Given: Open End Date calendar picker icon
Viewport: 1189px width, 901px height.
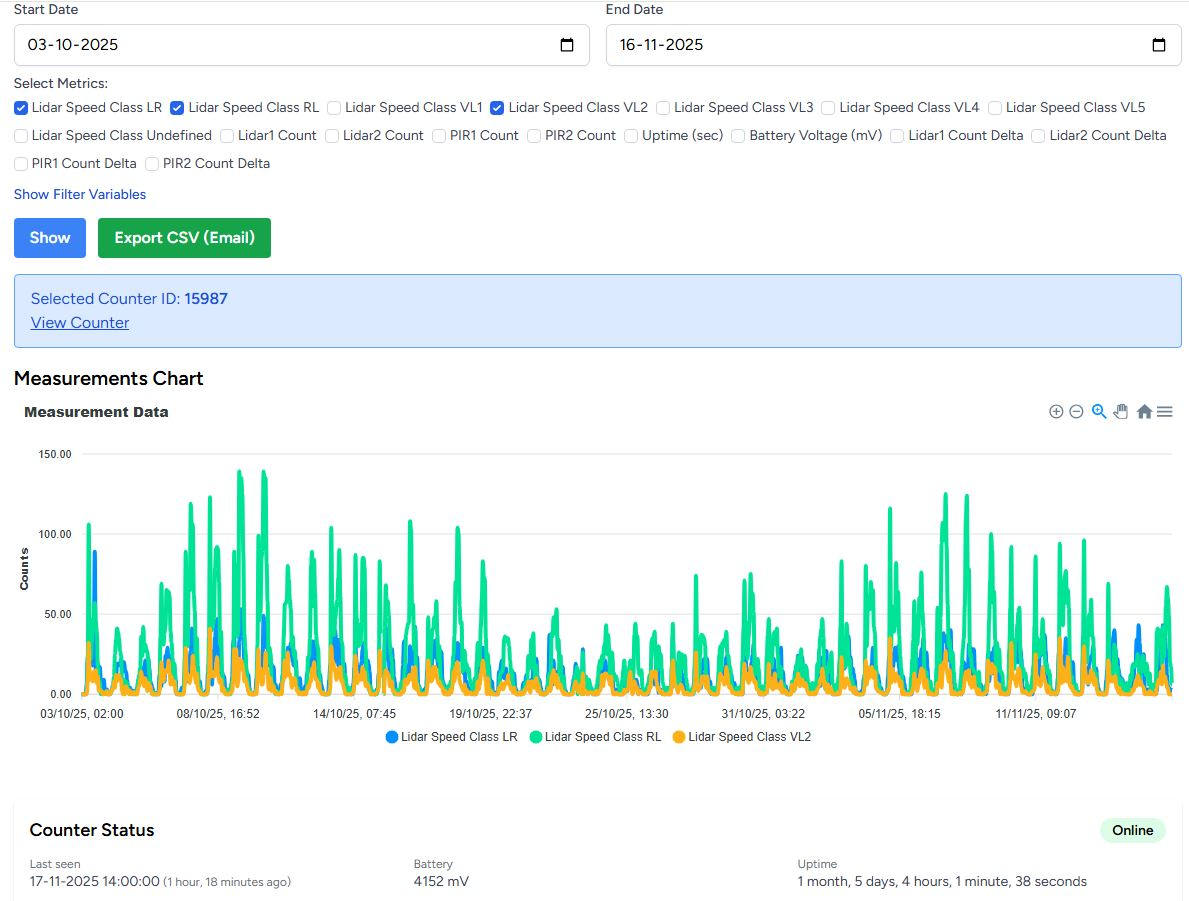Looking at the screenshot, I should point(1159,45).
